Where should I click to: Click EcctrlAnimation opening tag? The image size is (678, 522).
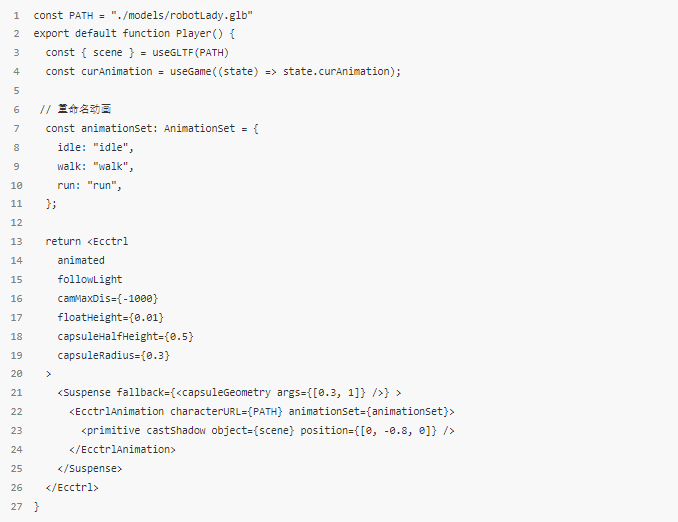262,411
